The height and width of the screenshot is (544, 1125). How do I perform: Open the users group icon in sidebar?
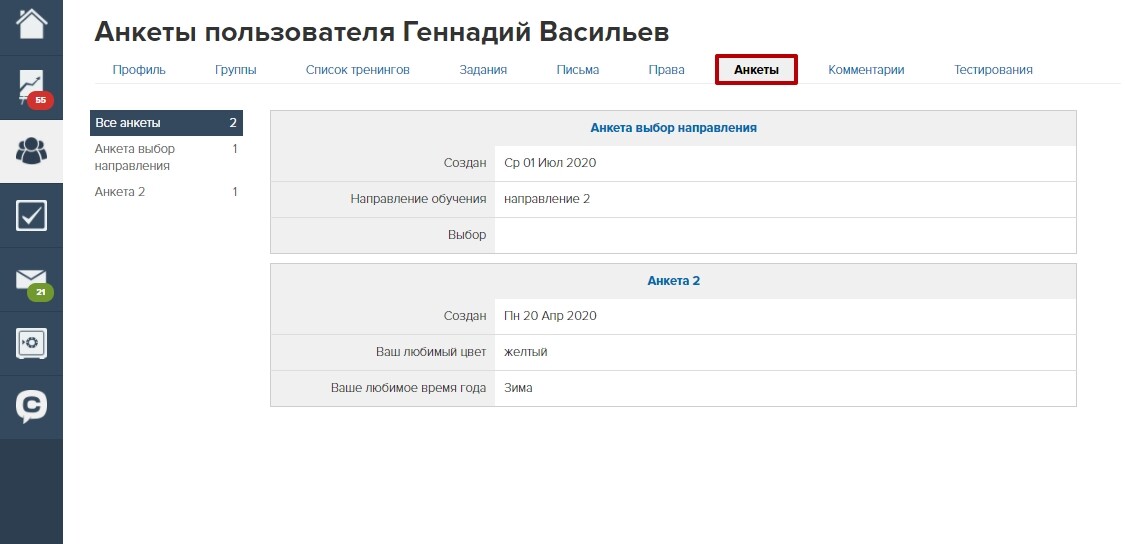click(x=31, y=151)
